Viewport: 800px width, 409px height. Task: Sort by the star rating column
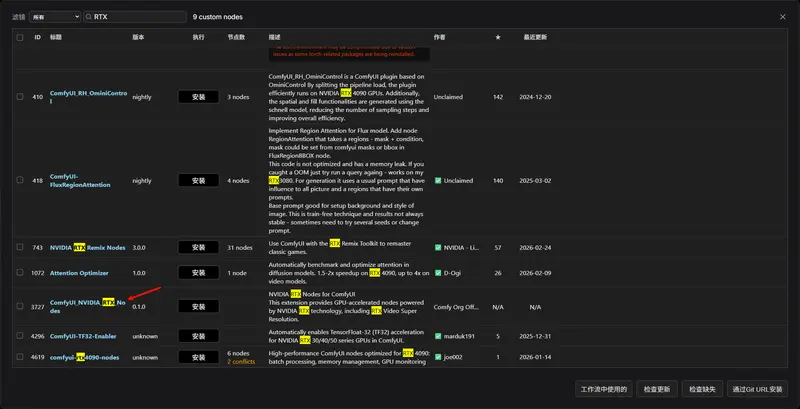click(498, 37)
